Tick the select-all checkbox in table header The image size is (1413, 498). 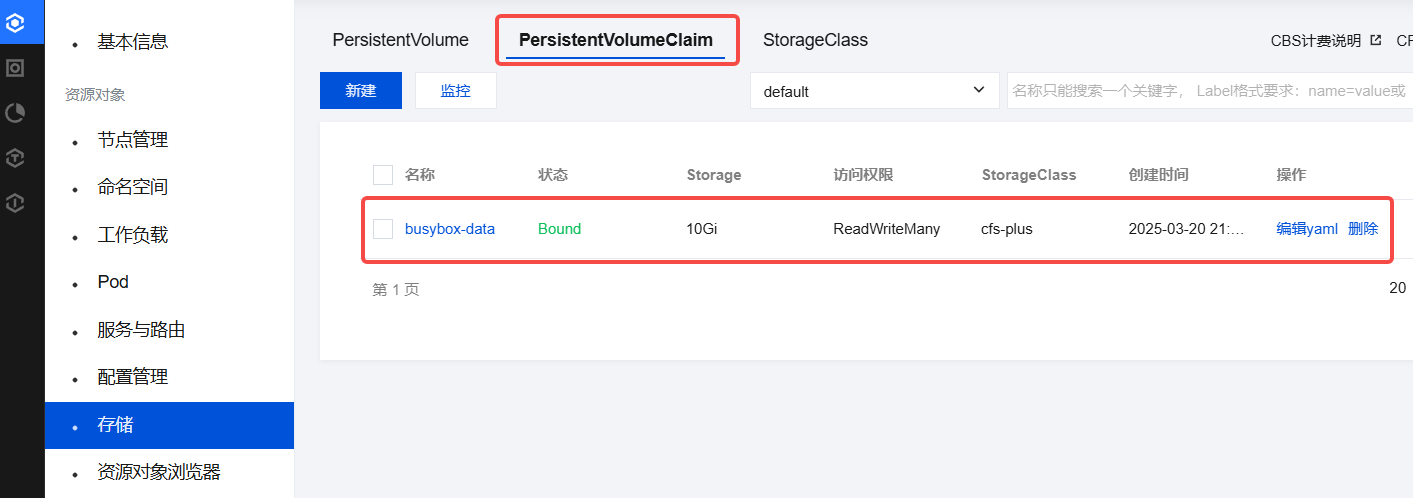coord(383,175)
